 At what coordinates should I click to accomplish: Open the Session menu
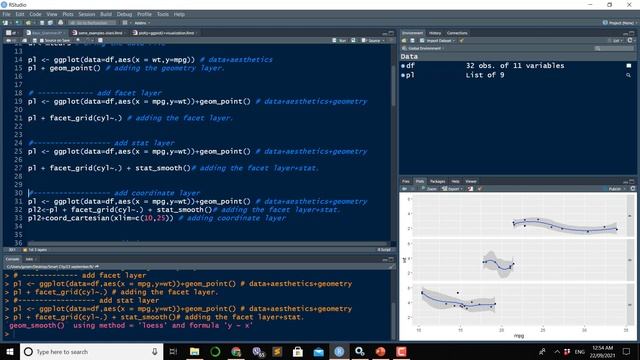87,14
